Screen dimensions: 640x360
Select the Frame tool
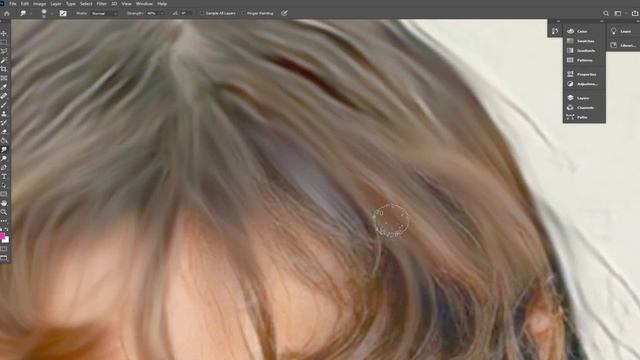click(4, 78)
